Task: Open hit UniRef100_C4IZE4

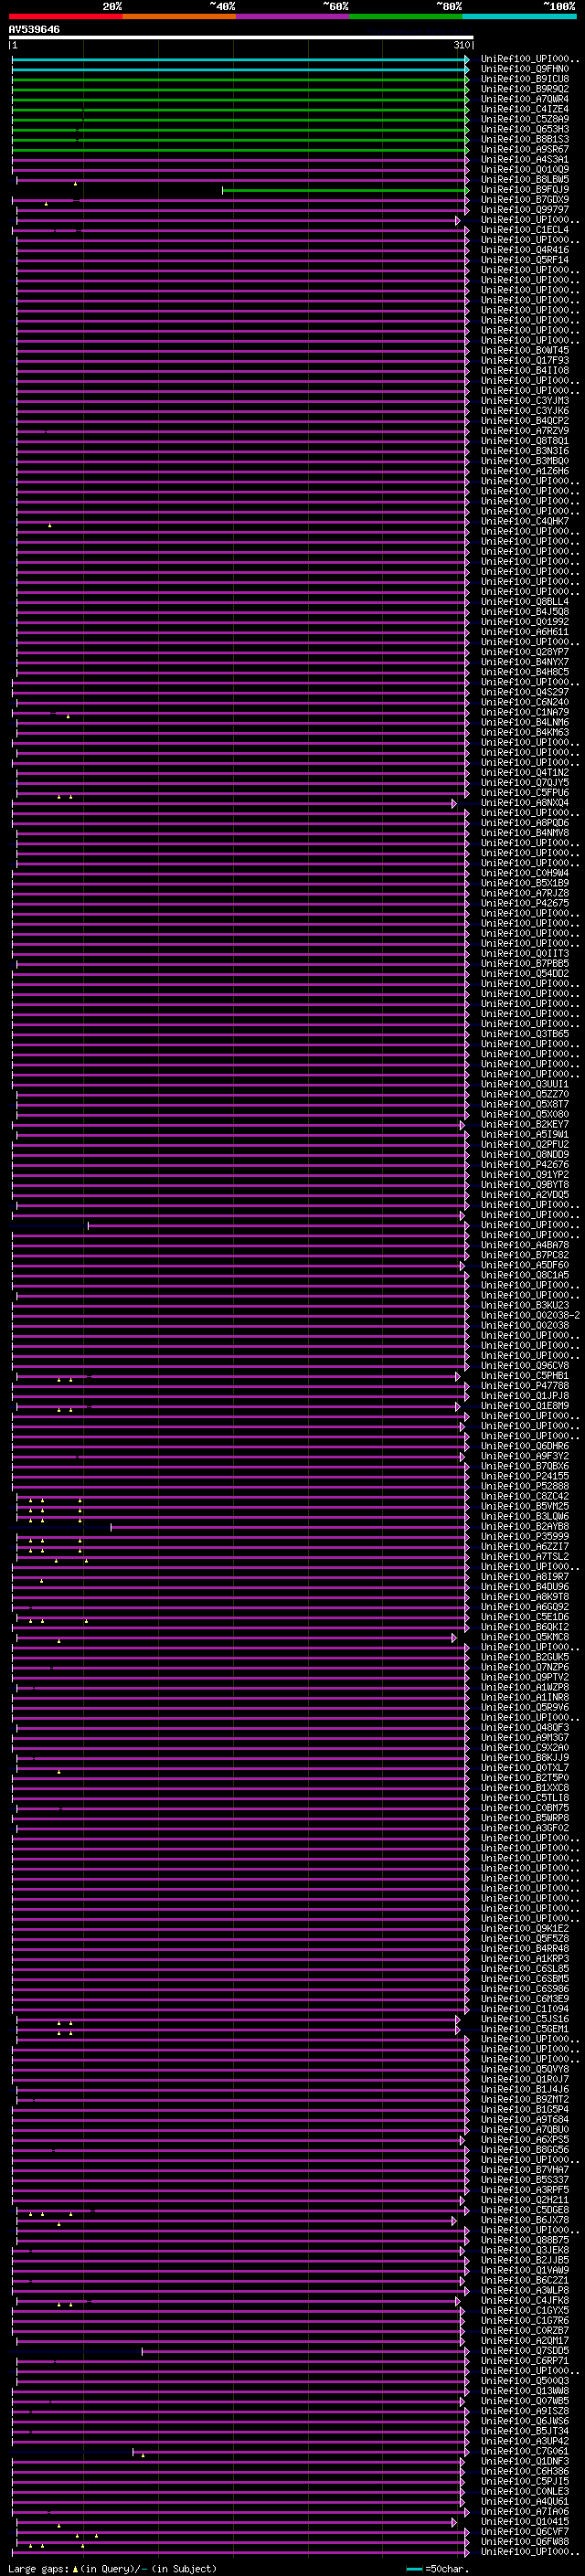Action: coord(525,109)
